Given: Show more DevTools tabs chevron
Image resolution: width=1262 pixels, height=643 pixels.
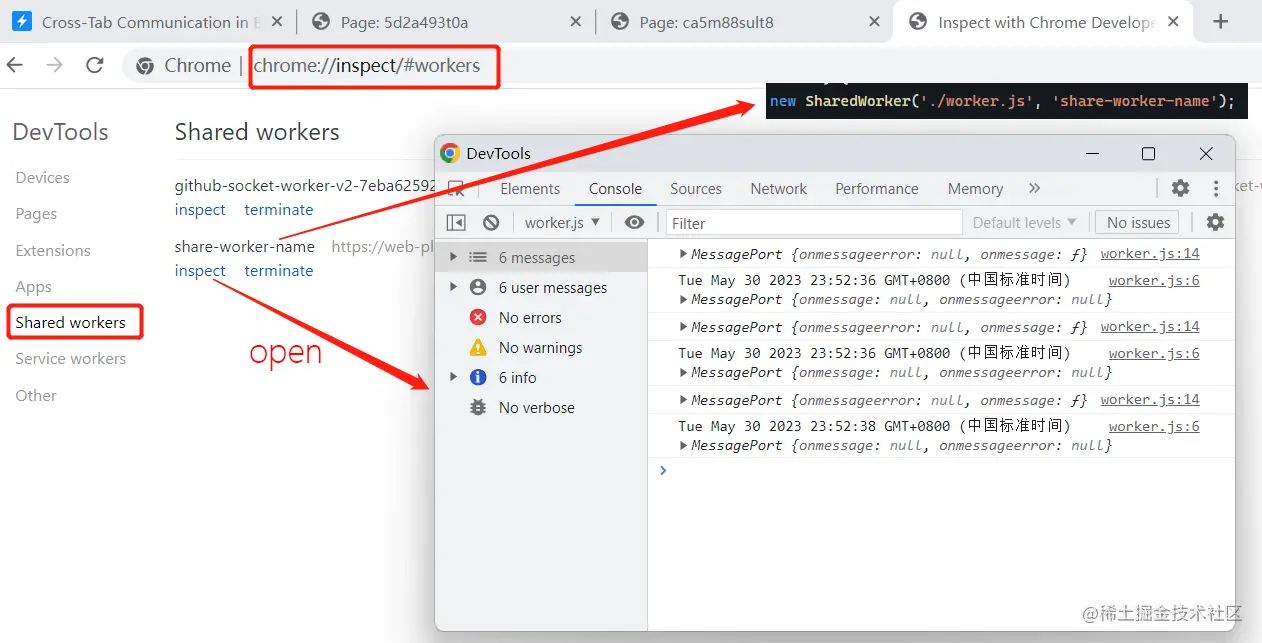Looking at the screenshot, I should pyautogui.click(x=1034, y=188).
